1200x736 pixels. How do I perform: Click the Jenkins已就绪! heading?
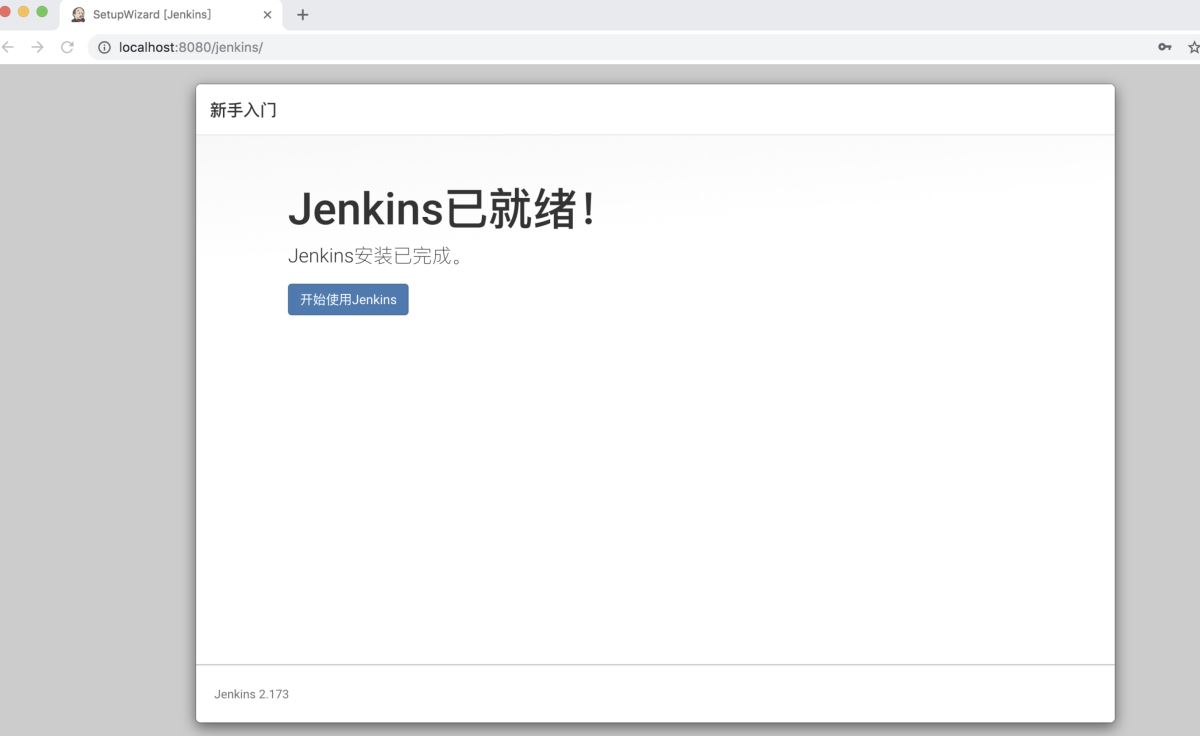pos(443,209)
